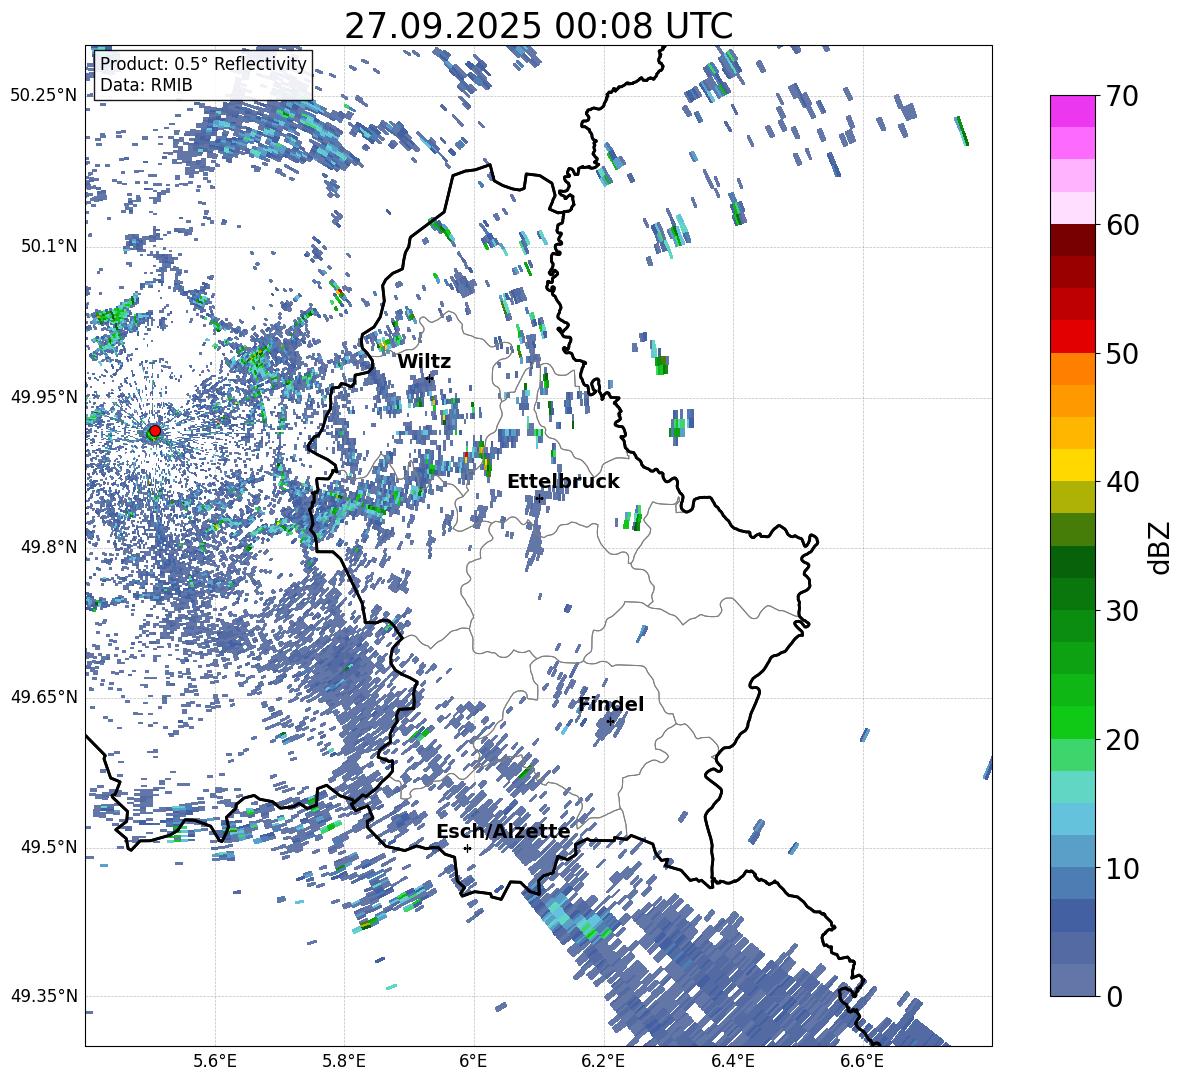1184x1081 pixels.
Task: Click the magenta top colorbar segment
Action: [1072, 111]
